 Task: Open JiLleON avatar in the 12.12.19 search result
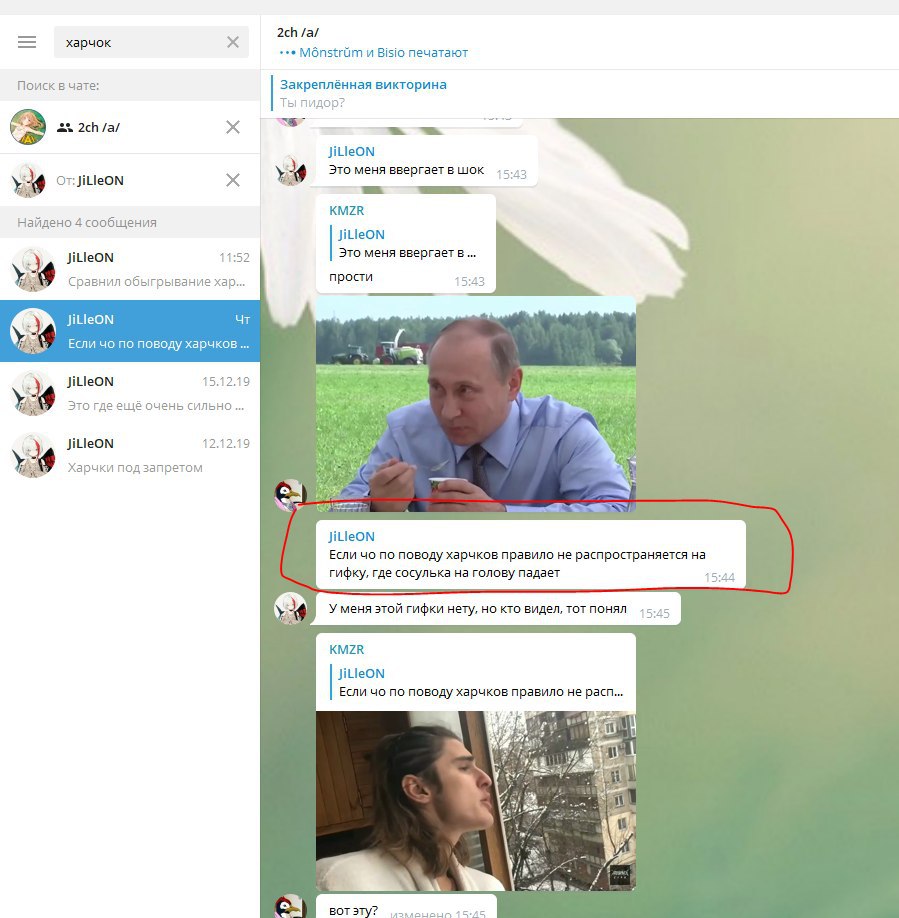(33, 455)
